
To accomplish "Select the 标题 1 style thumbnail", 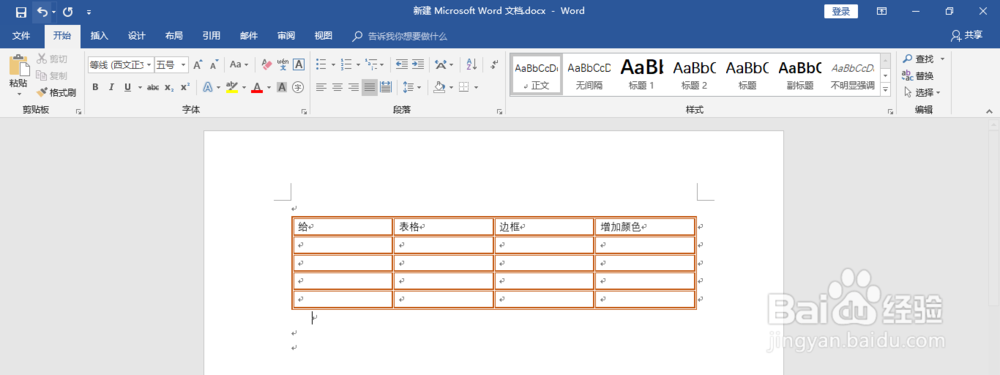I will [x=642, y=75].
